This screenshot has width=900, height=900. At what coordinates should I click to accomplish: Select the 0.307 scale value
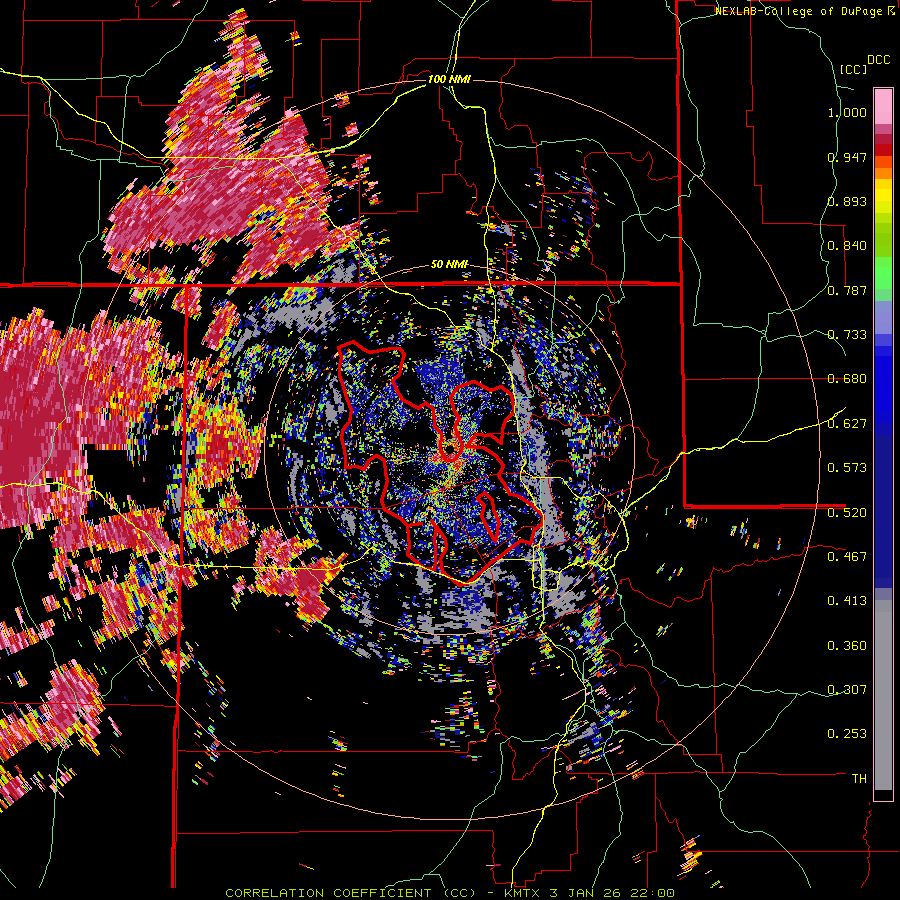847,690
